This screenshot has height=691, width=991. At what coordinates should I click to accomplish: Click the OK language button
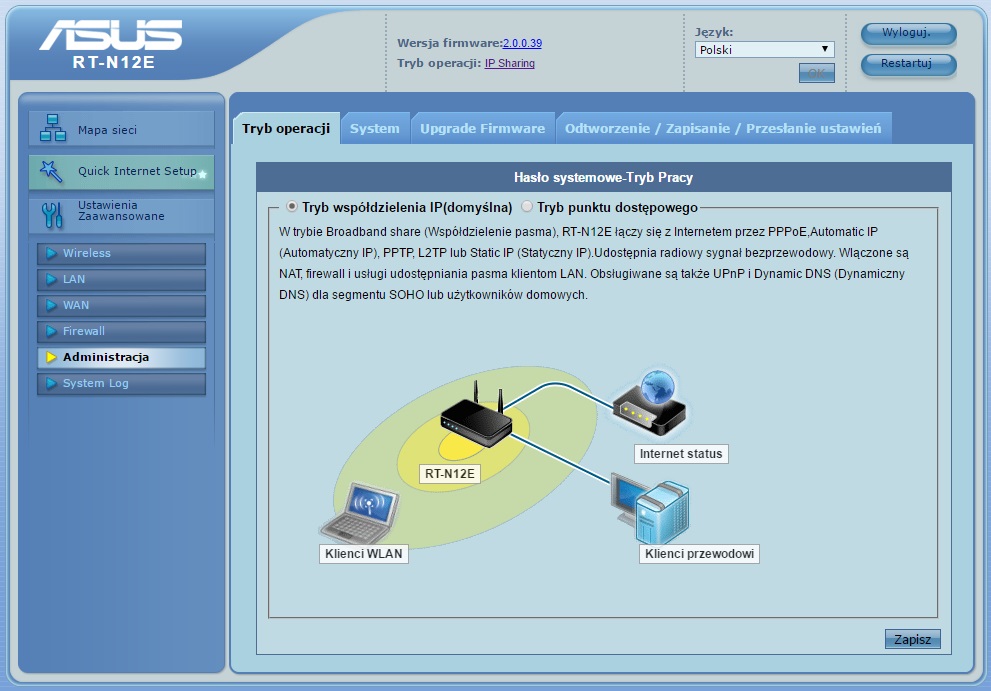click(817, 73)
